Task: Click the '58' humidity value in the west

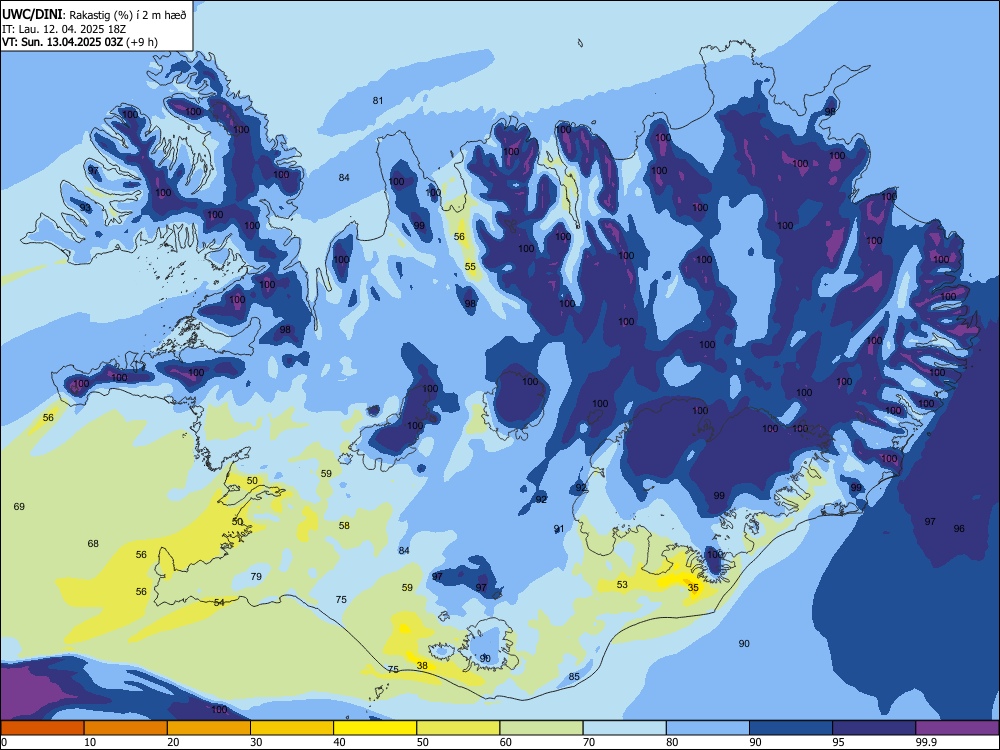Action: 344,526
